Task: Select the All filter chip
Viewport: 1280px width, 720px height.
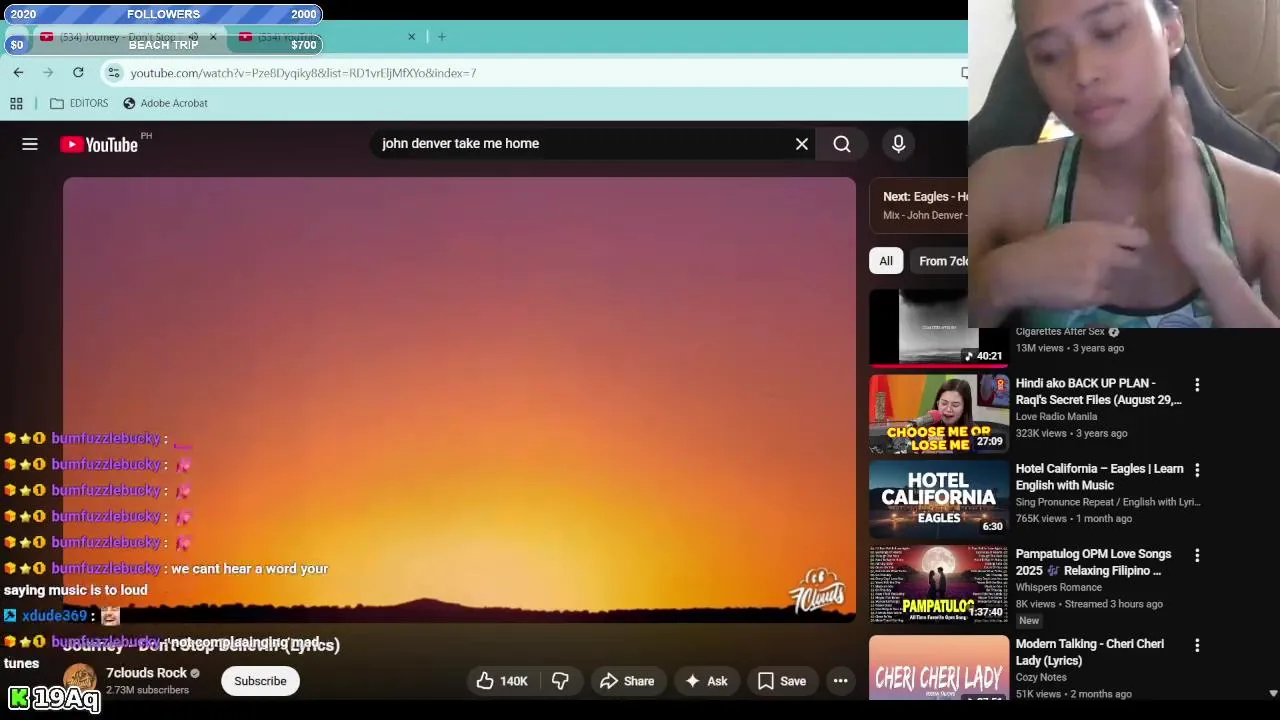Action: pos(886,261)
